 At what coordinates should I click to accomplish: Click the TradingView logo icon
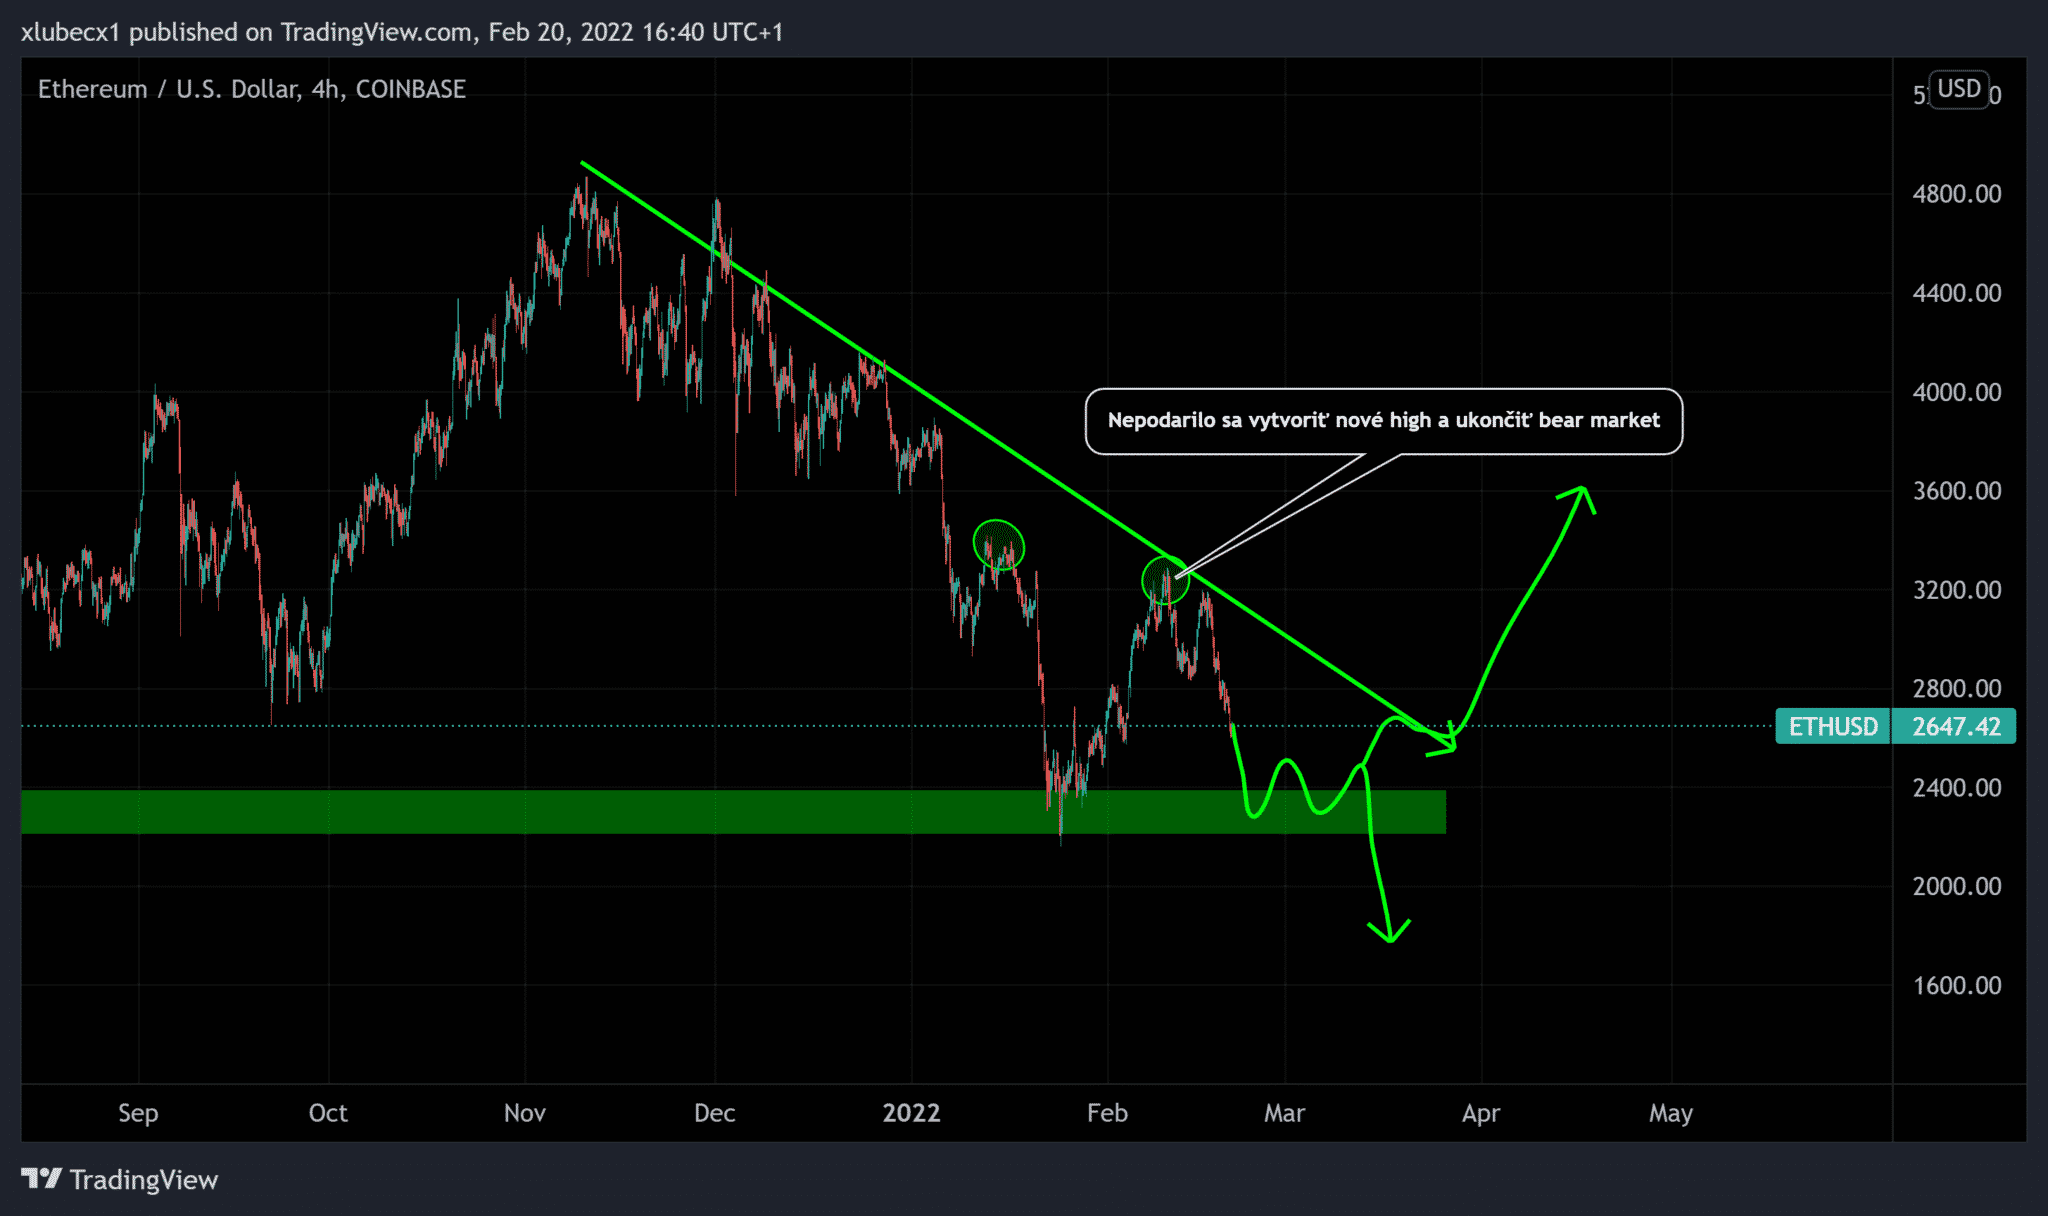(42, 1179)
